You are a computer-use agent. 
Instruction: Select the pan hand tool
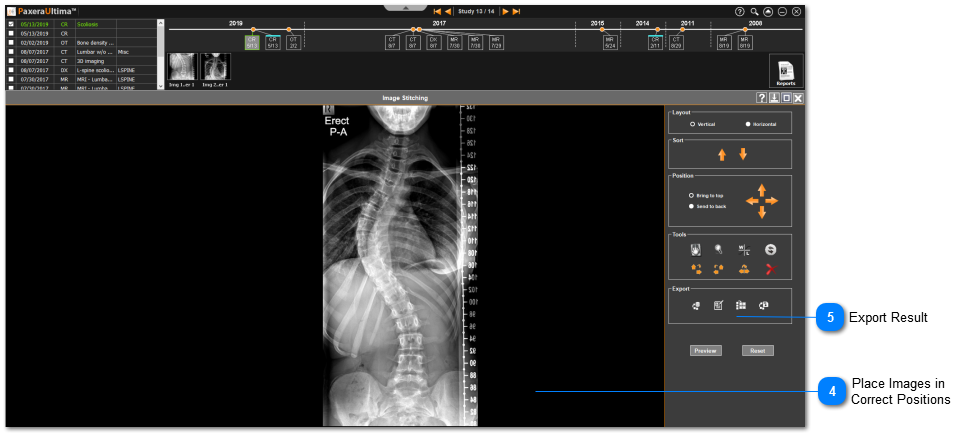(x=695, y=249)
